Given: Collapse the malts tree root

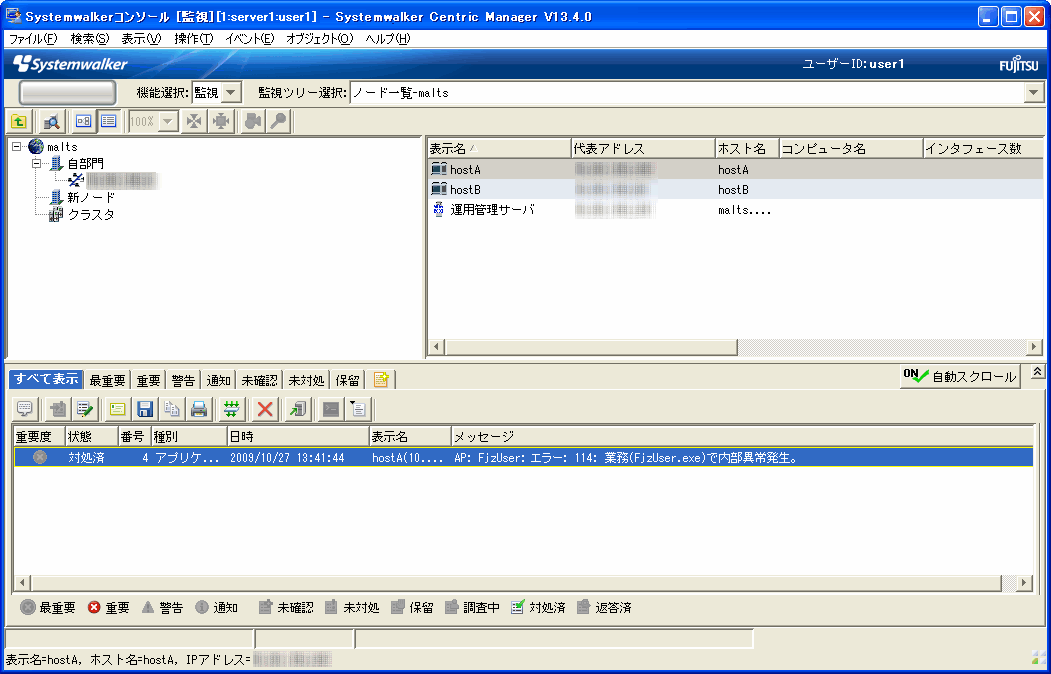Looking at the screenshot, I should pyautogui.click(x=17, y=147).
